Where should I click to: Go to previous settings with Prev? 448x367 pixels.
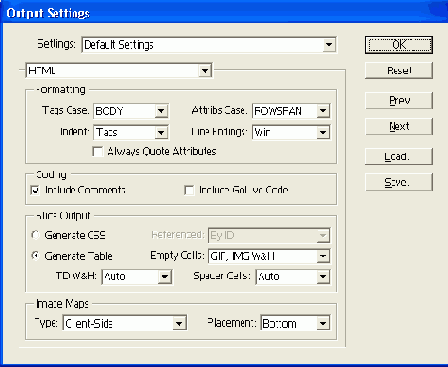399,100
